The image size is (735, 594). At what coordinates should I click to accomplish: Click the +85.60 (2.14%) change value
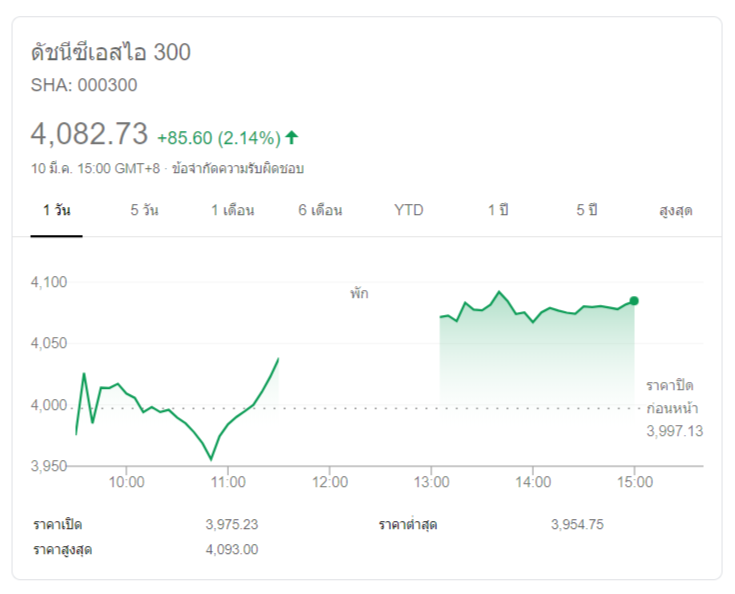click(218, 138)
